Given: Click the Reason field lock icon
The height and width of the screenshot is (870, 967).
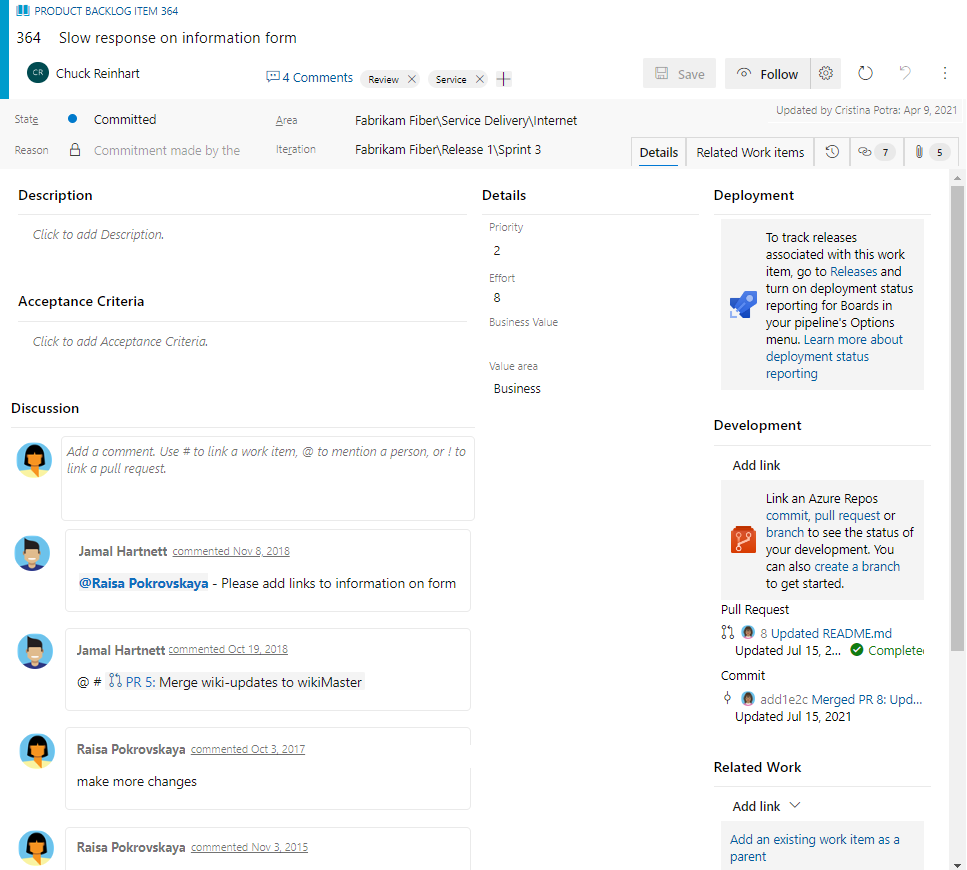Looking at the screenshot, I should tap(75, 150).
